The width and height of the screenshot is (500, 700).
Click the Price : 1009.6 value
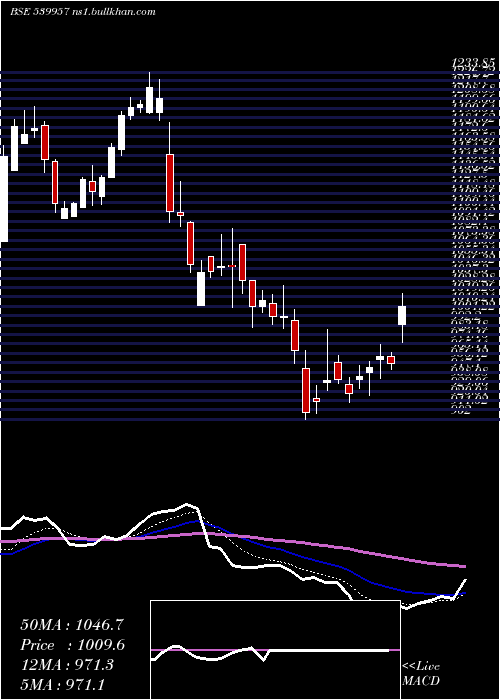72,645
